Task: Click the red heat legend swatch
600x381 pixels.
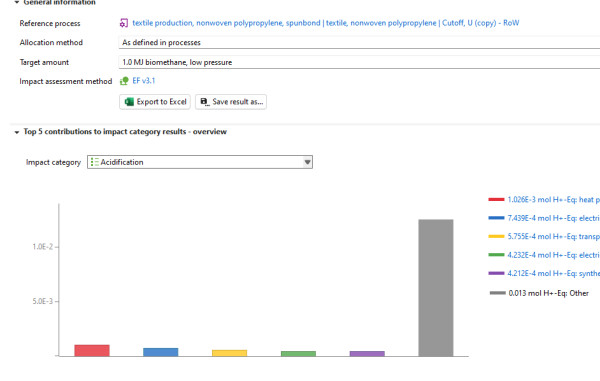Action: [496, 199]
